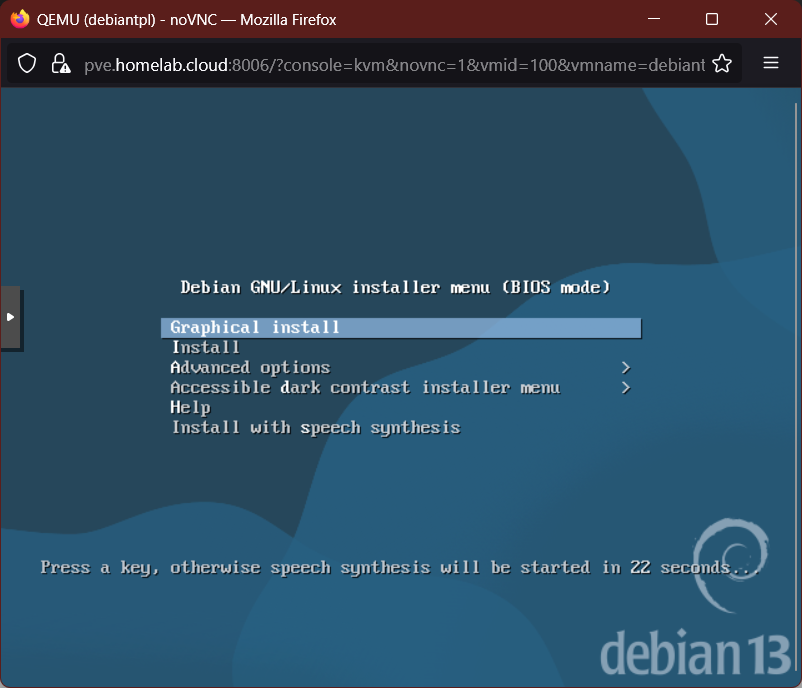
Task: Click the padlock site security icon
Action: [x=61, y=63]
